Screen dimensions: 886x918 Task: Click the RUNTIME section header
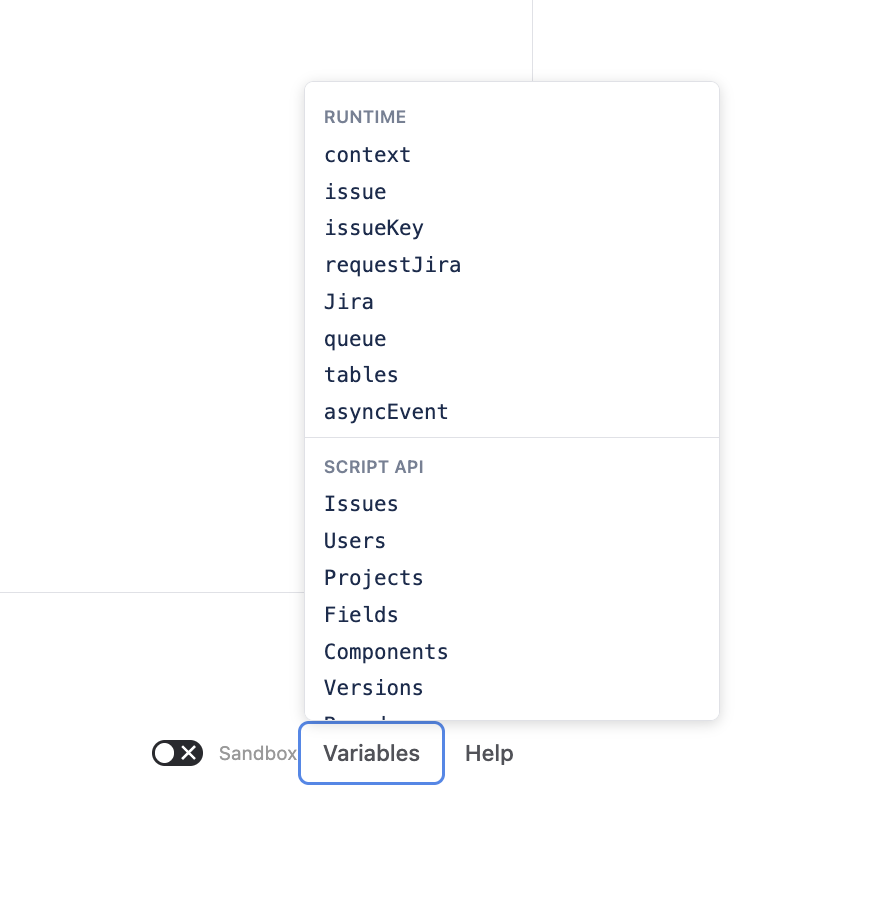365,117
